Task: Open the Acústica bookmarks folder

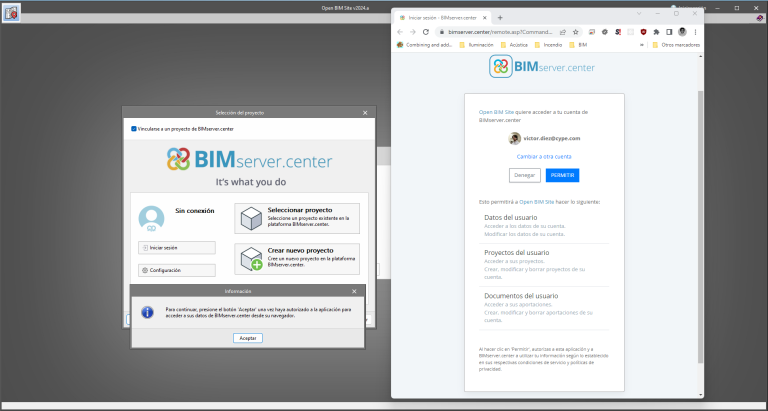Action: pyautogui.click(x=514, y=45)
